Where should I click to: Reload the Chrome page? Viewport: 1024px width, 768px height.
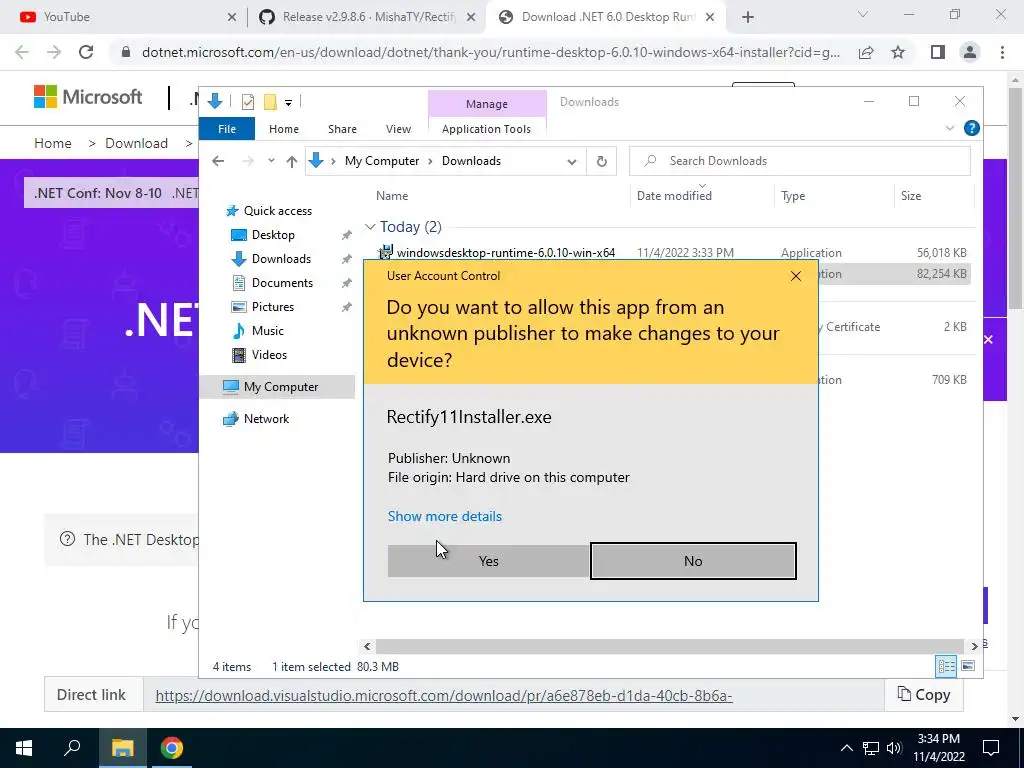[86, 52]
